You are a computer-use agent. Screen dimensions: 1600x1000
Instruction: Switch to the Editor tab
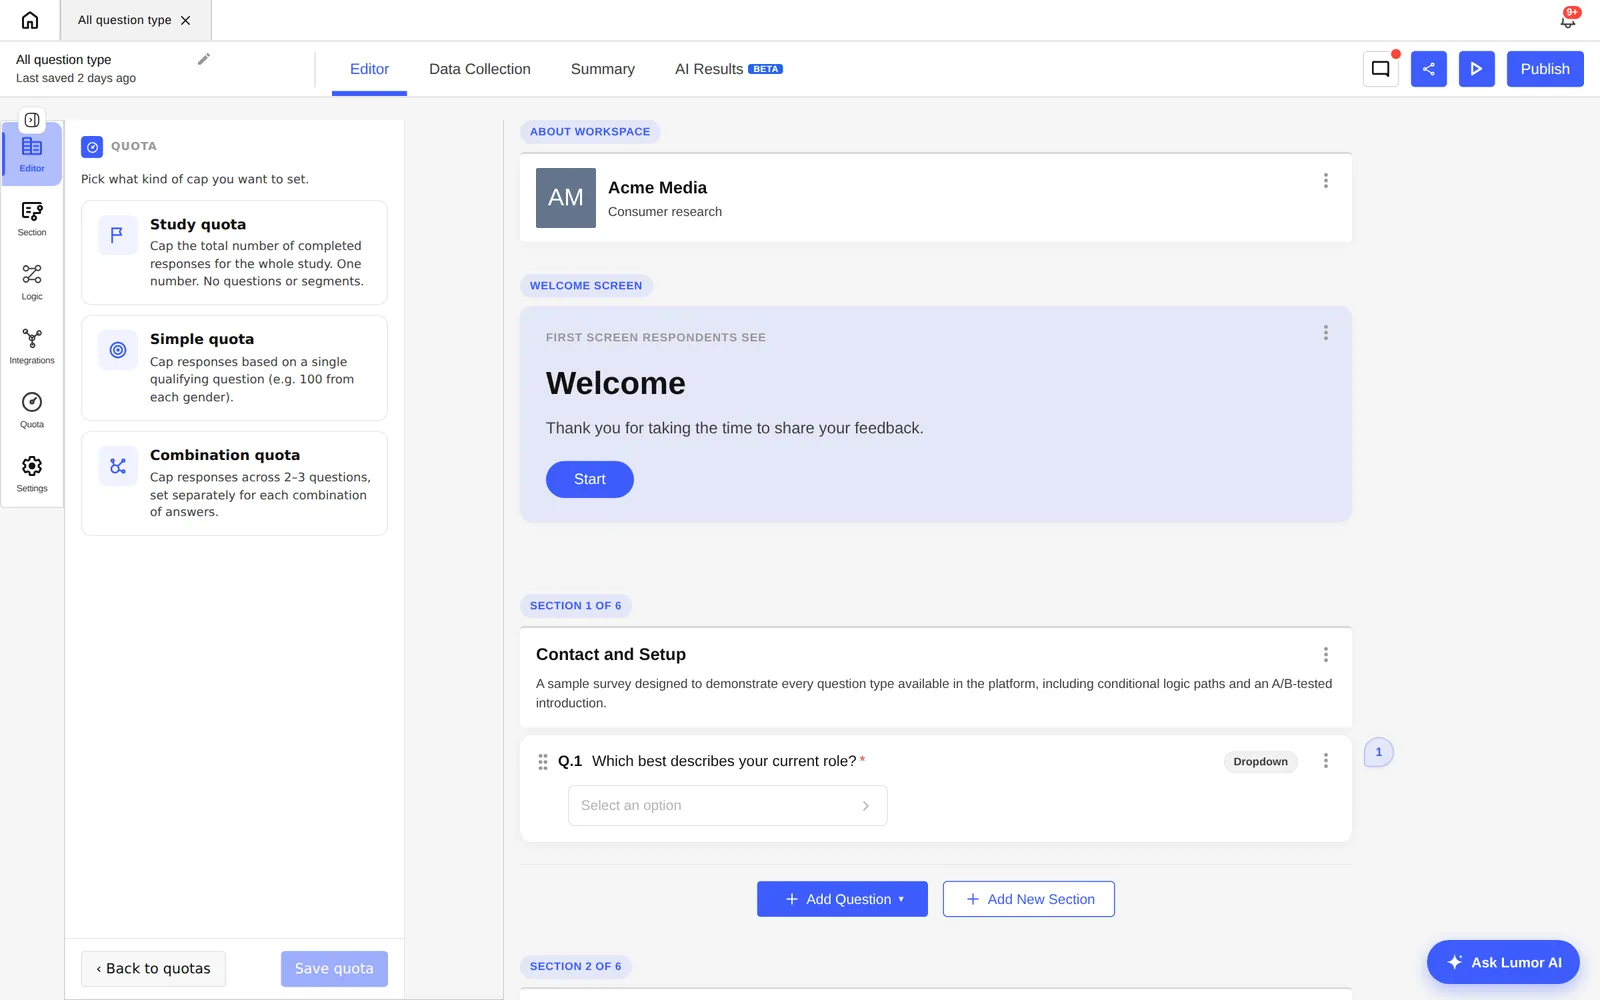click(x=369, y=69)
